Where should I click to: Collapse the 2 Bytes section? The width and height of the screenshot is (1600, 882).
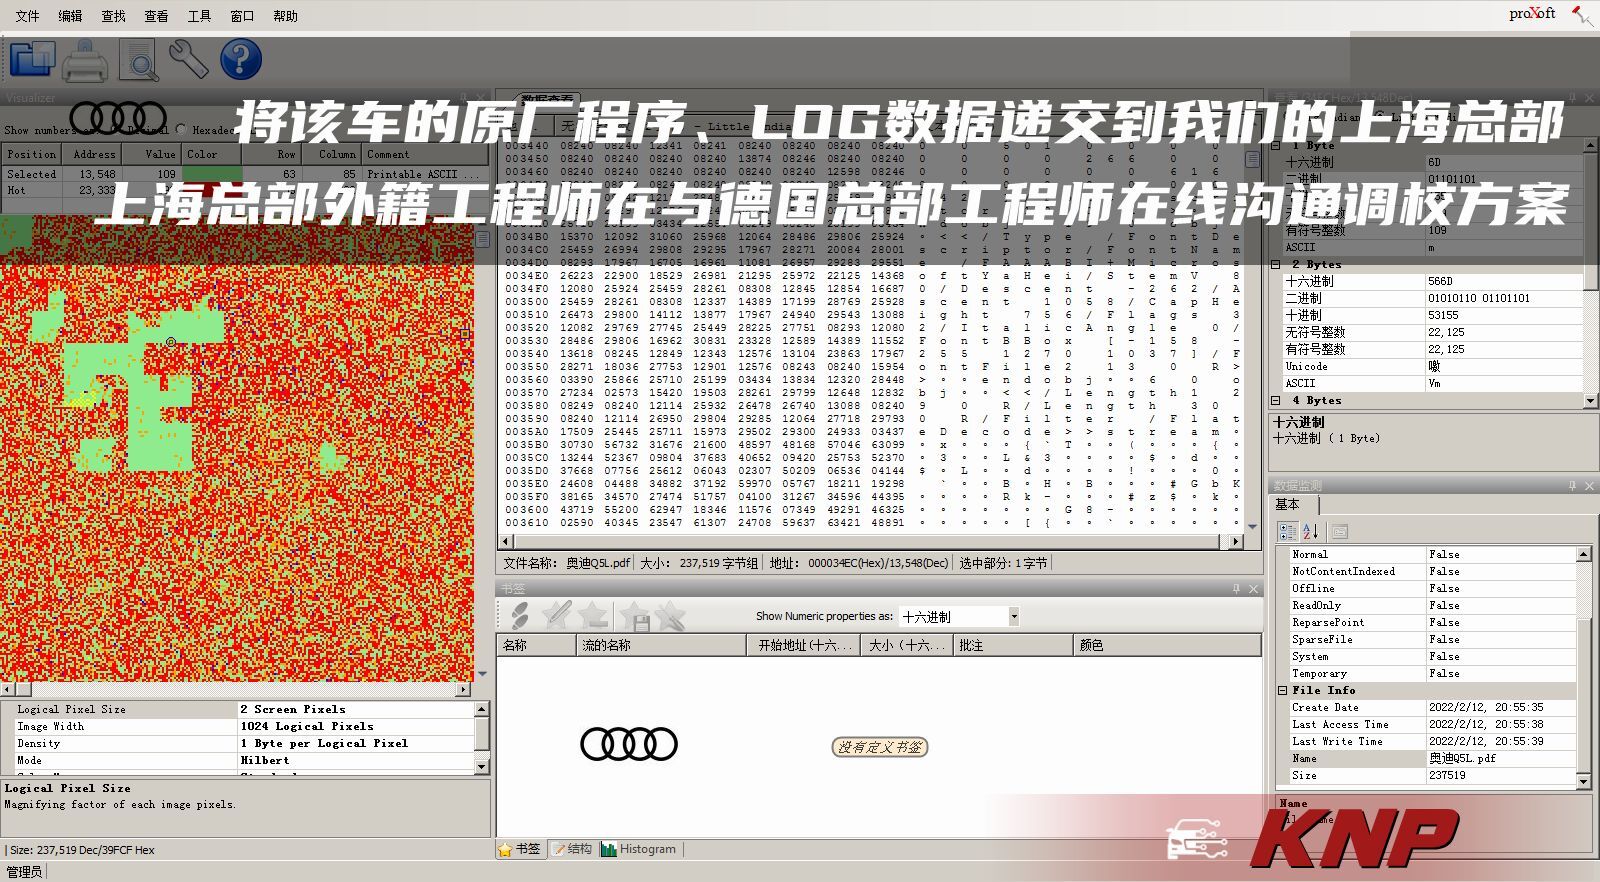pyautogui.click(x=1276, y=265)
